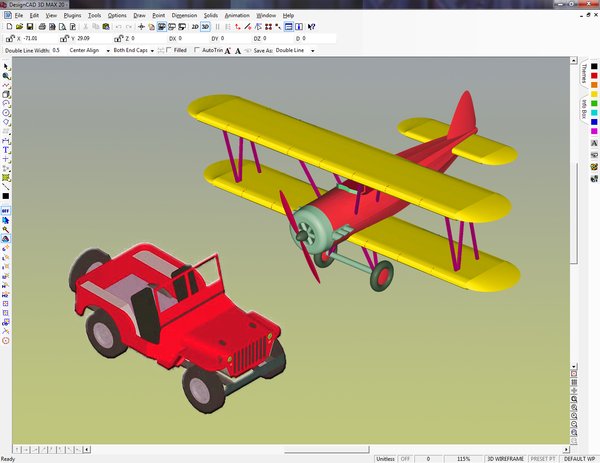This screenshot has height=463, width=600.
Task: Click the Open file folder icon
Action: pyautogui.click(x=18, y=27)
